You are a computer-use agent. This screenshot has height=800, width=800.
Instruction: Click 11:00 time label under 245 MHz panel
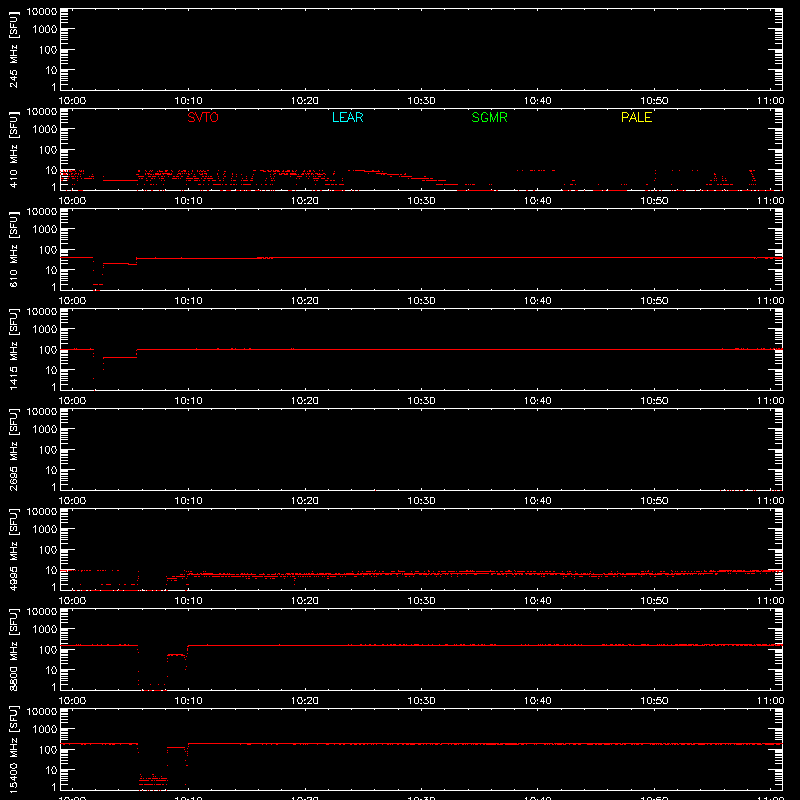[x=770, y=101]
